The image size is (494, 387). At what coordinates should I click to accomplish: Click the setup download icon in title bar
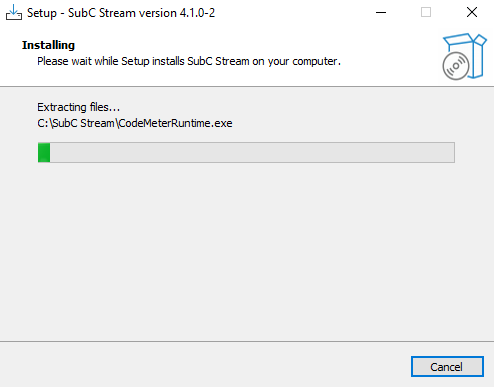pyautogui.click(x=14, y=13)
